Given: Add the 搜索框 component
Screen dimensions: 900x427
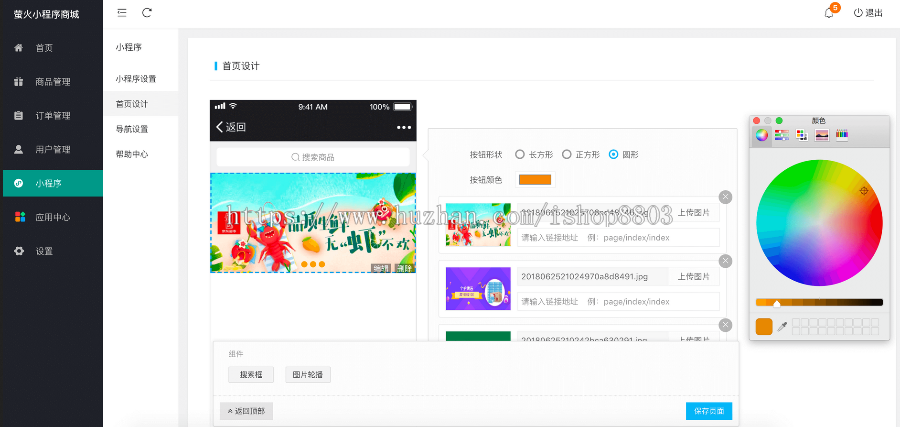Looking at the screenshot, I should point(251,375).
